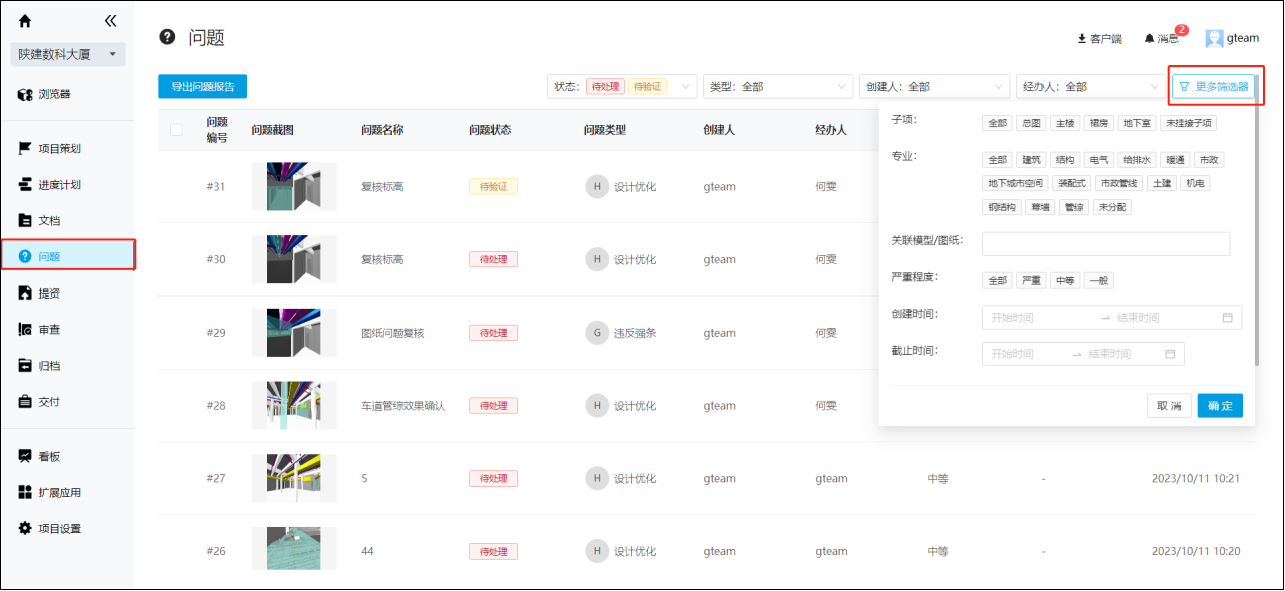Select 严重 severity filter tag
Screen dimensions: 1285x591
coord(1029,281)
